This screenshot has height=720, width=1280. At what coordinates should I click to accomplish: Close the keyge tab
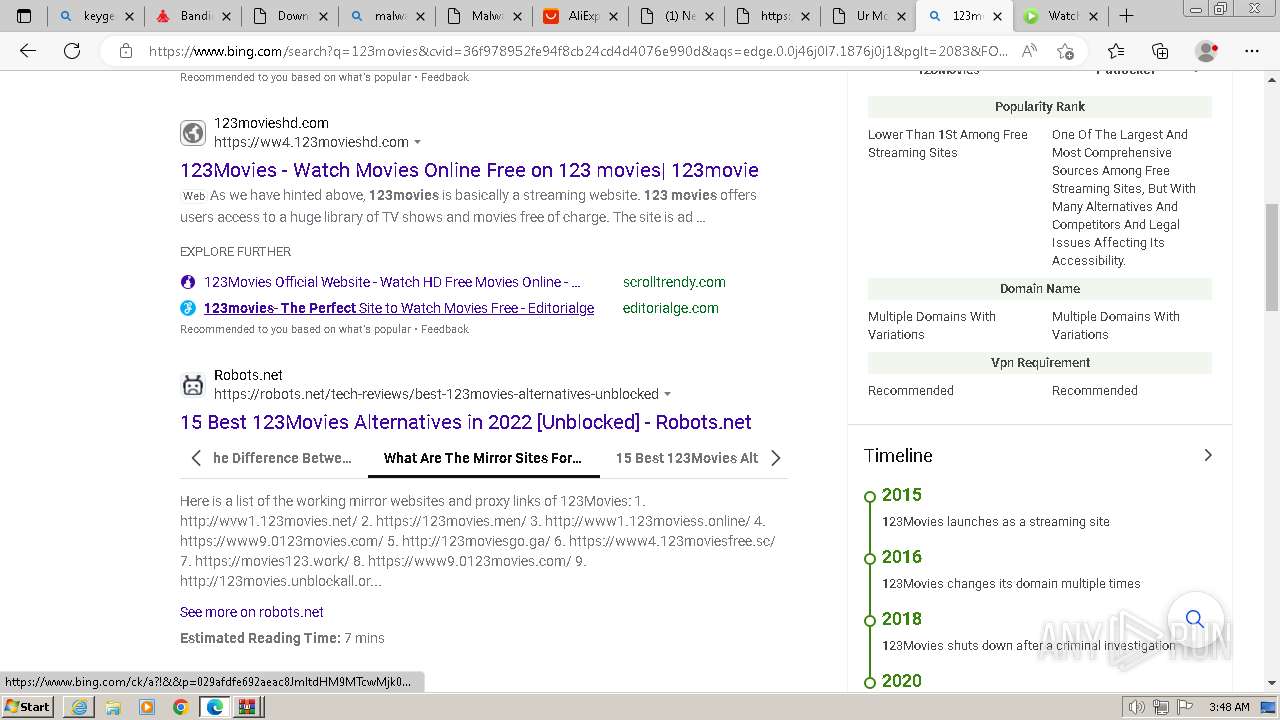(129, 16)
